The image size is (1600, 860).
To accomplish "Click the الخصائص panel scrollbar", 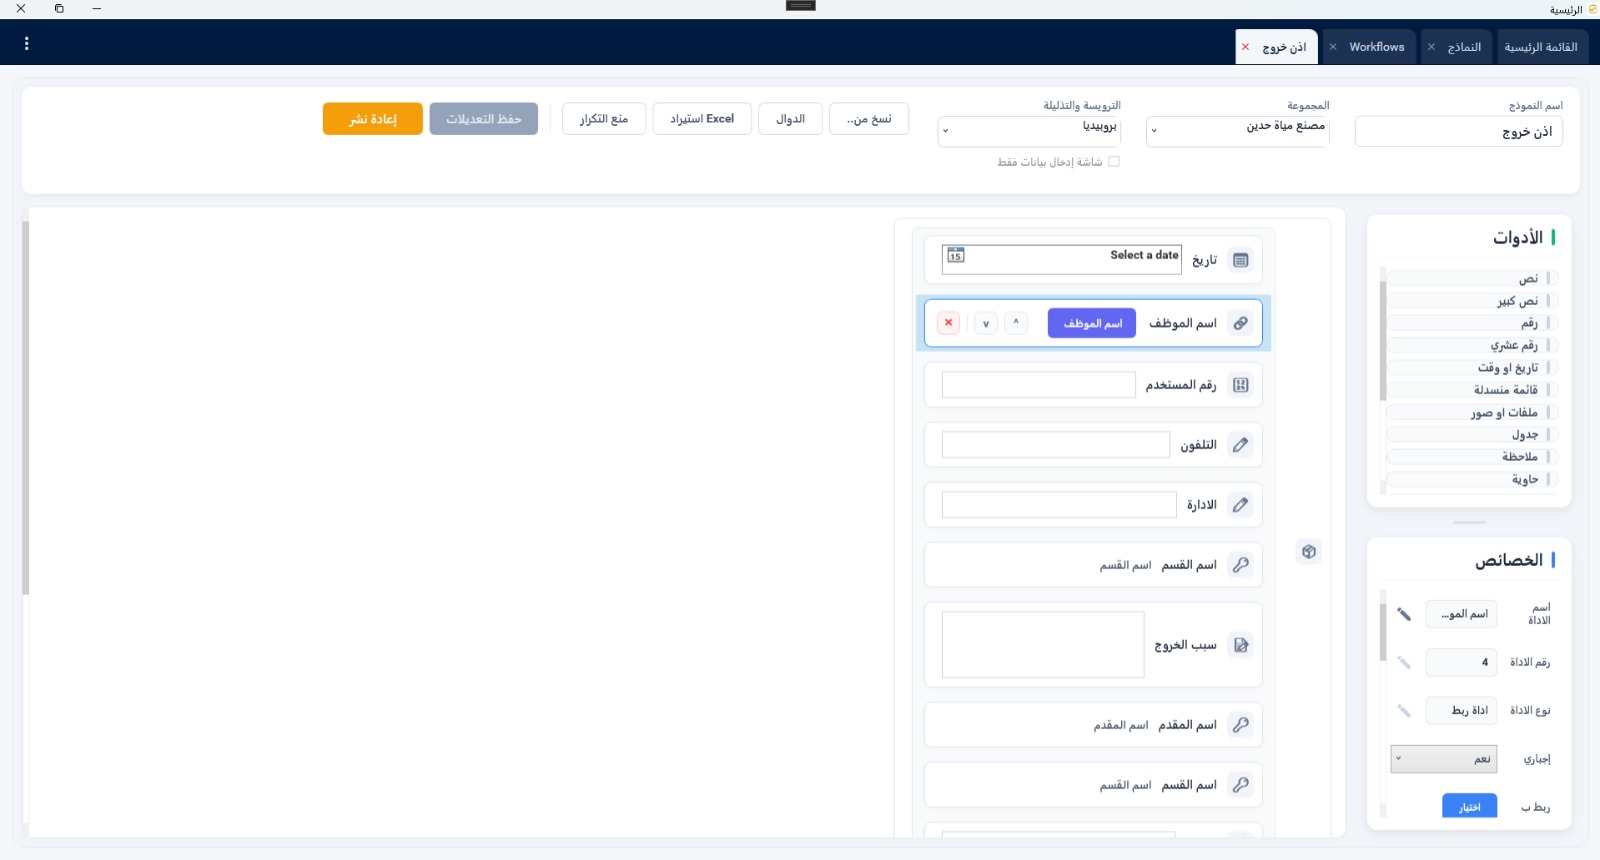I will tap(1383, 630).
